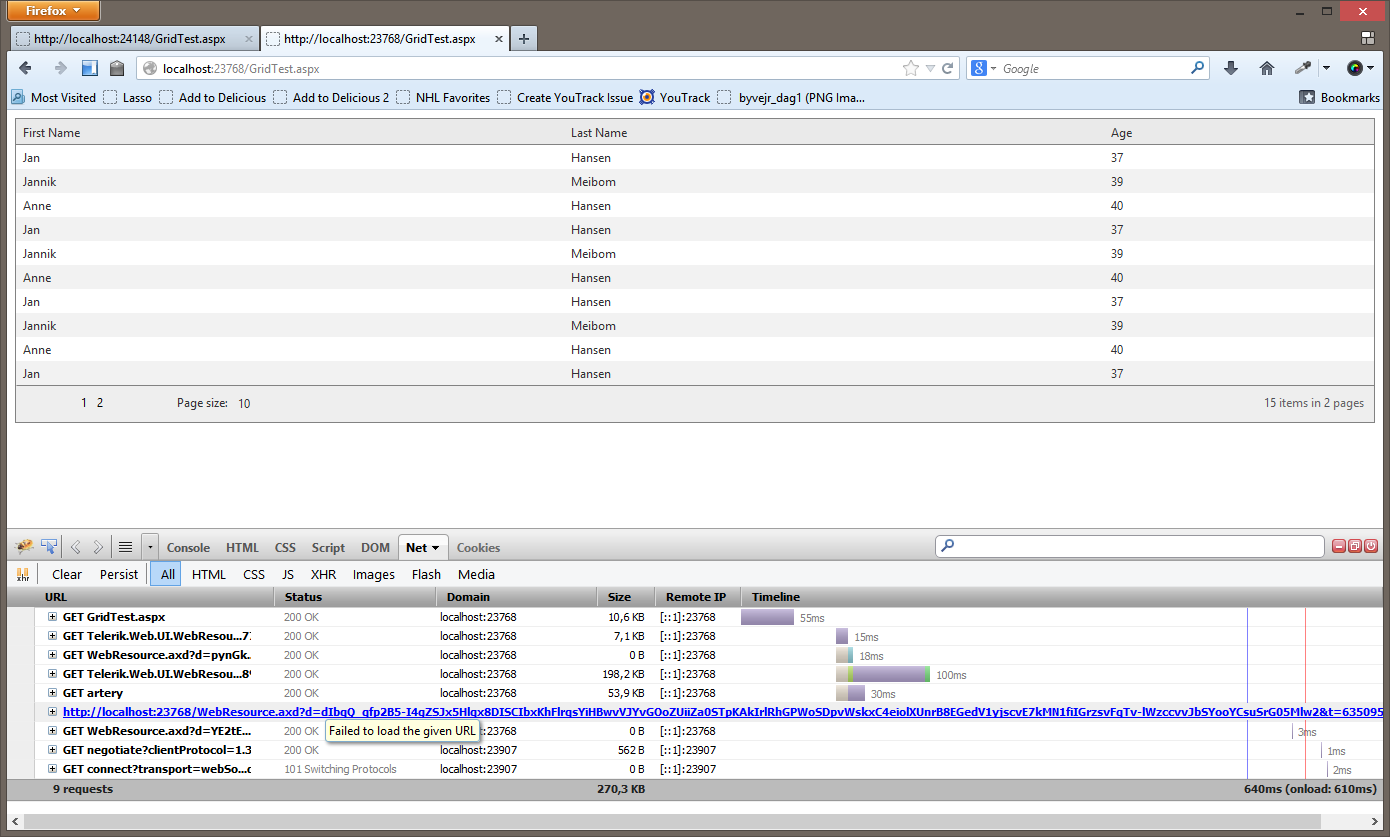Open the Firebug panel list dropdown arrow

150,547
